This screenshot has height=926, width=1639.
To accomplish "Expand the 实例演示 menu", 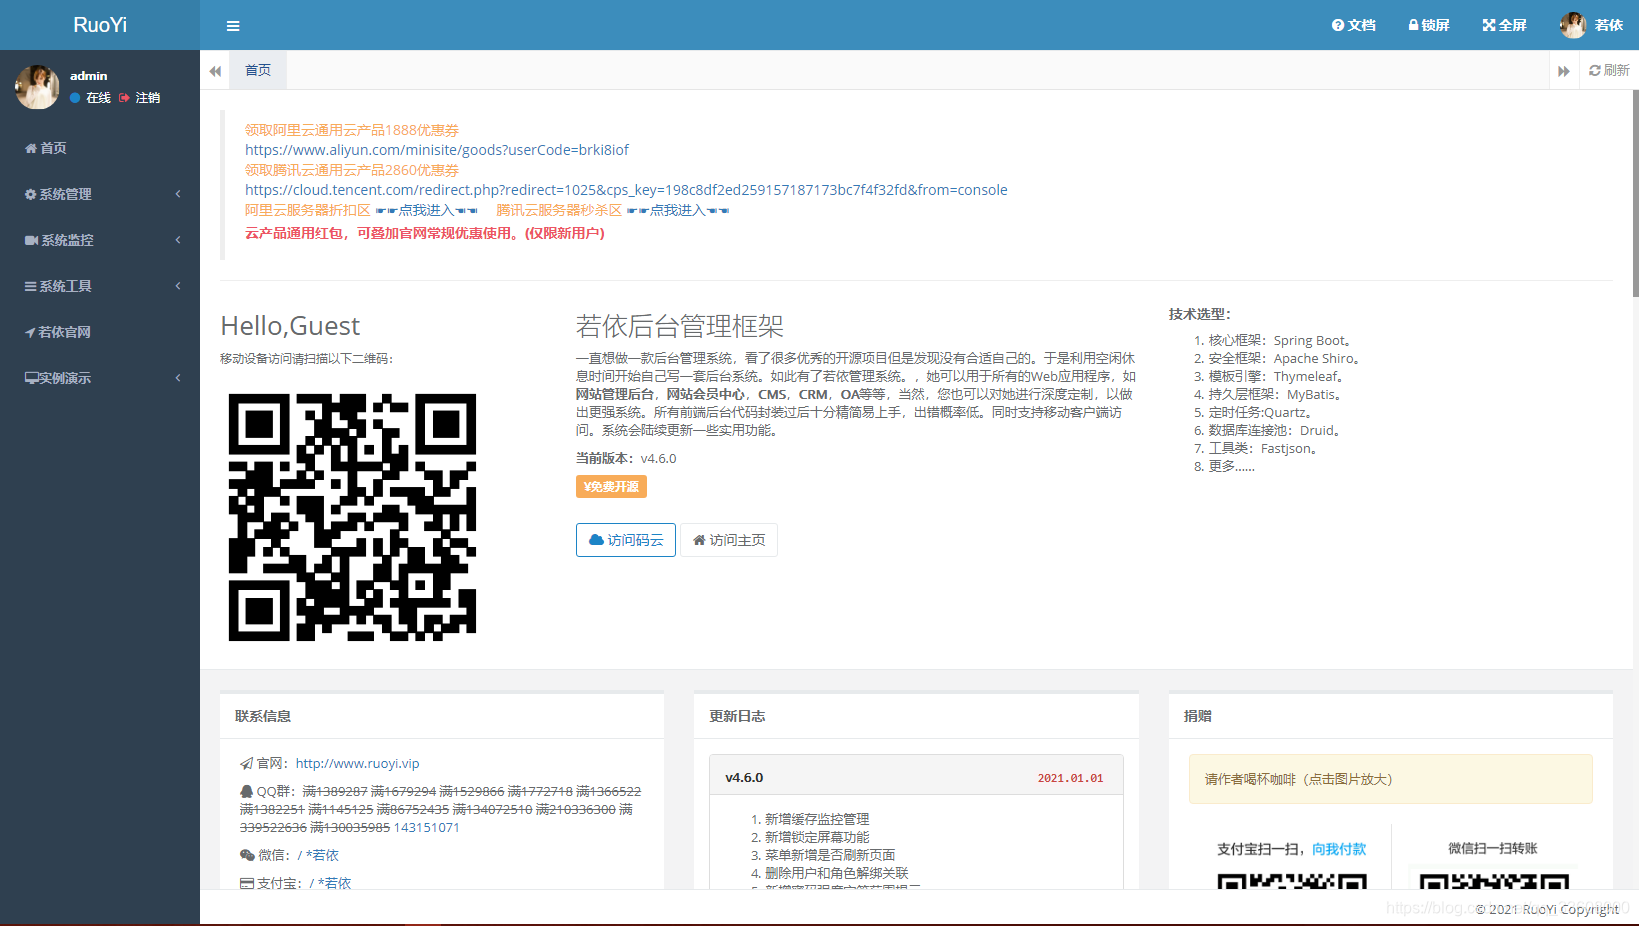I will pos(100,378).
